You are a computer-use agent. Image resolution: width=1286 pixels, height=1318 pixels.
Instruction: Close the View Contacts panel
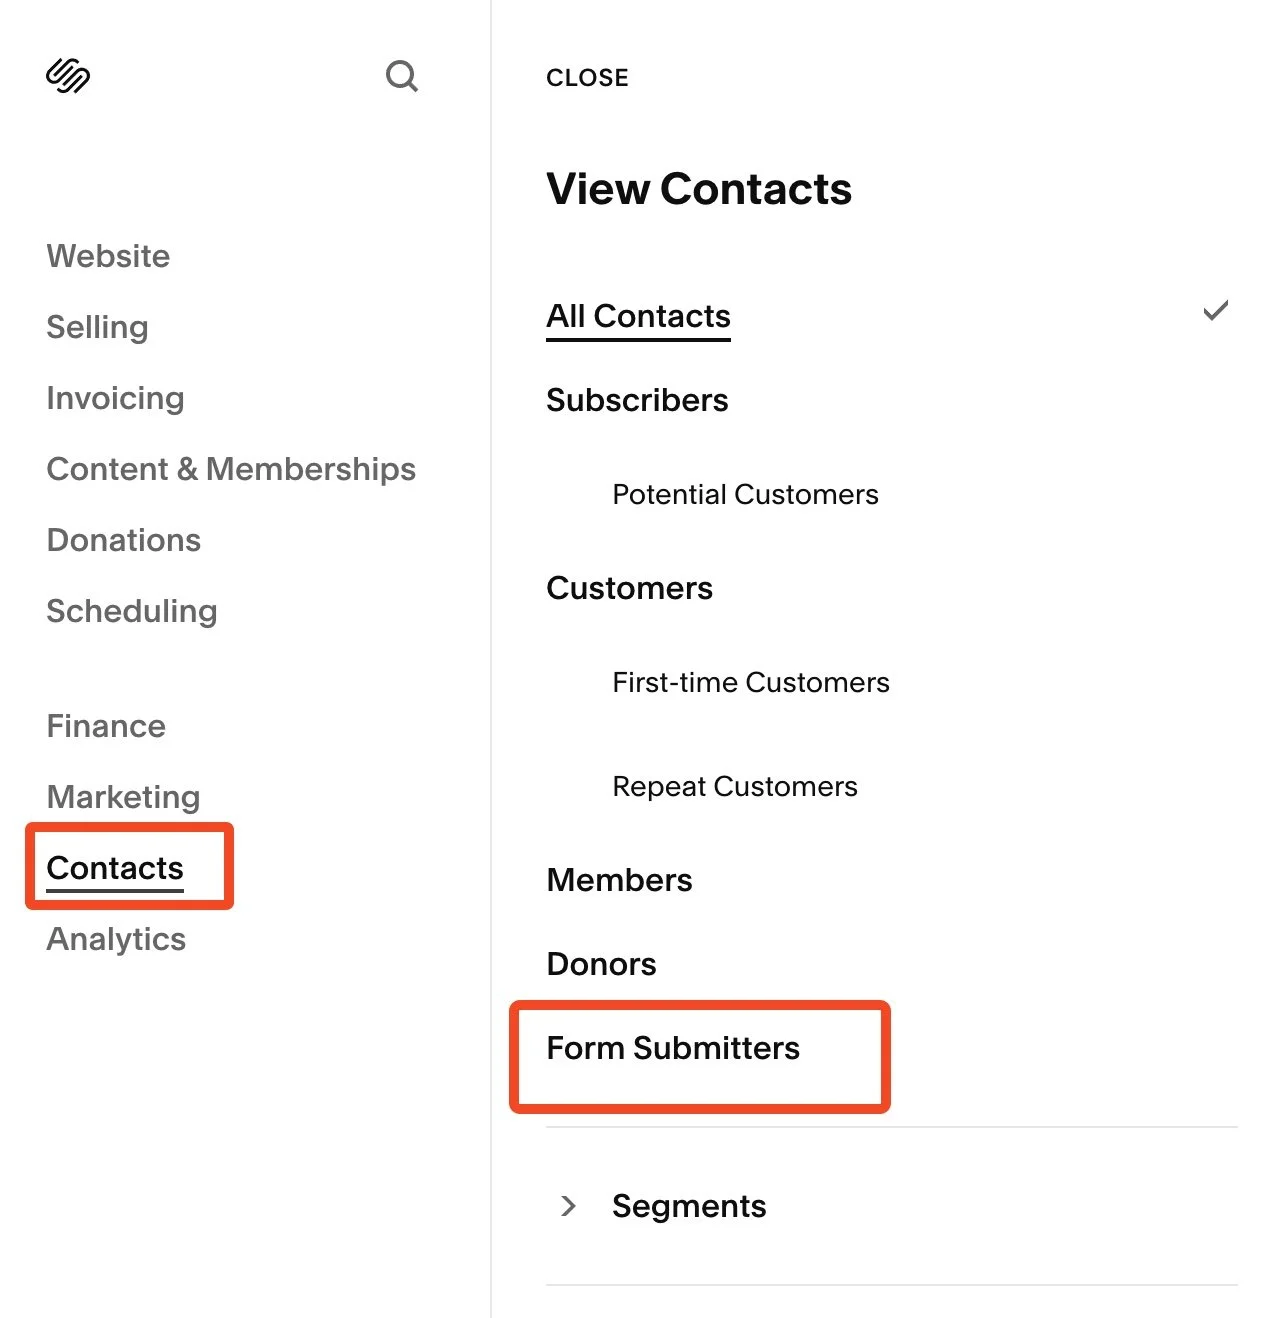587,78
